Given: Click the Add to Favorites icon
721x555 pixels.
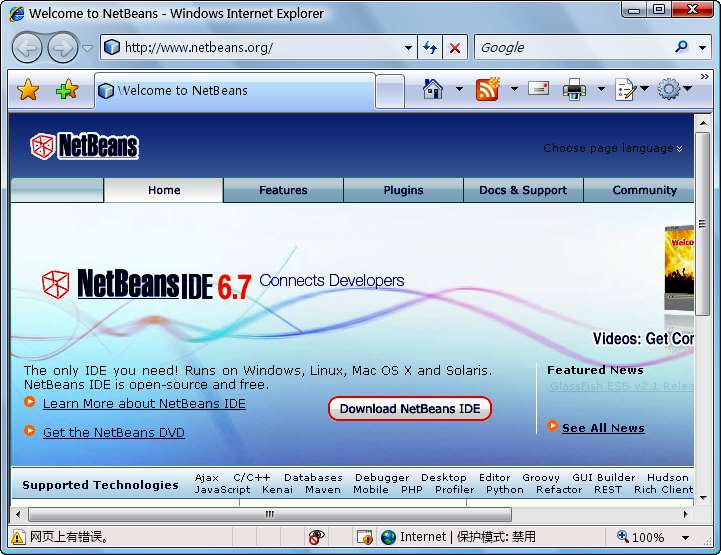Looking at the screenshot, I should pos(67,90).
